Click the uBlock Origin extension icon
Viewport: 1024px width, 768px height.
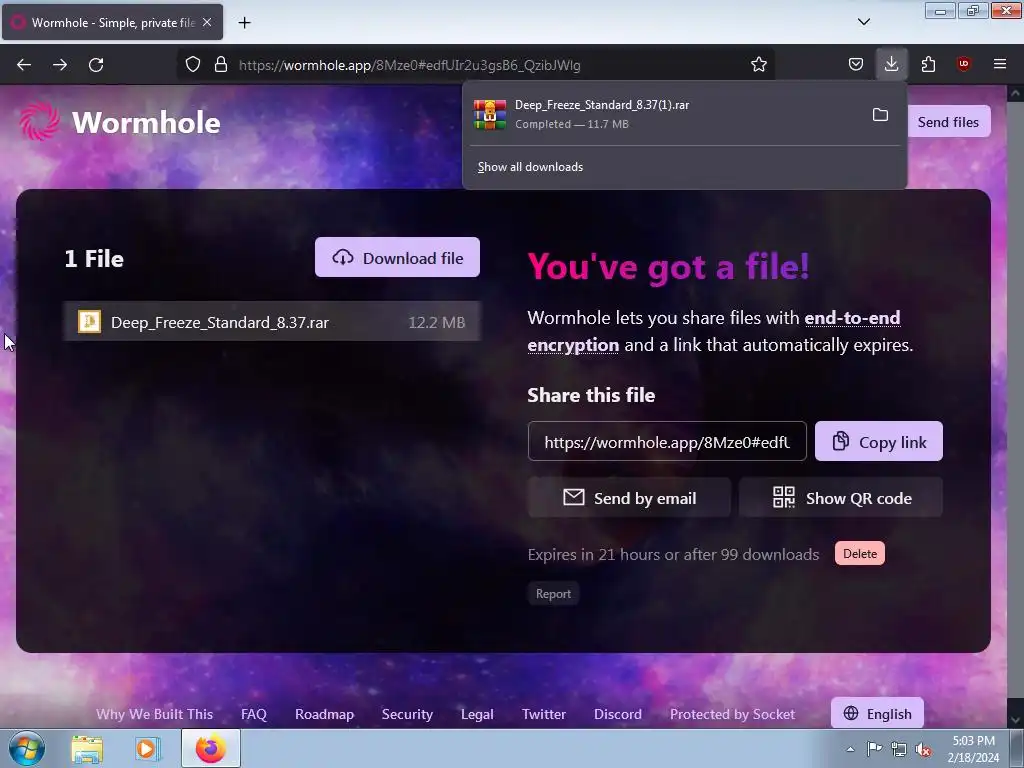pos(963,64)
